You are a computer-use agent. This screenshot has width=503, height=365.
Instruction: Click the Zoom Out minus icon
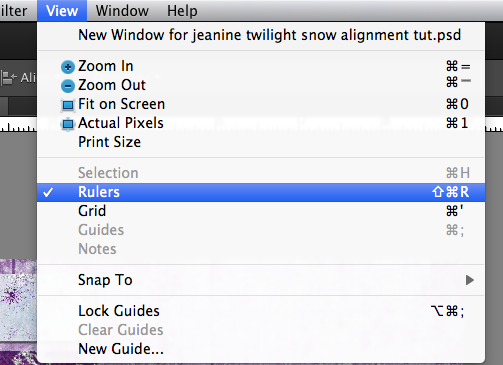68,86
